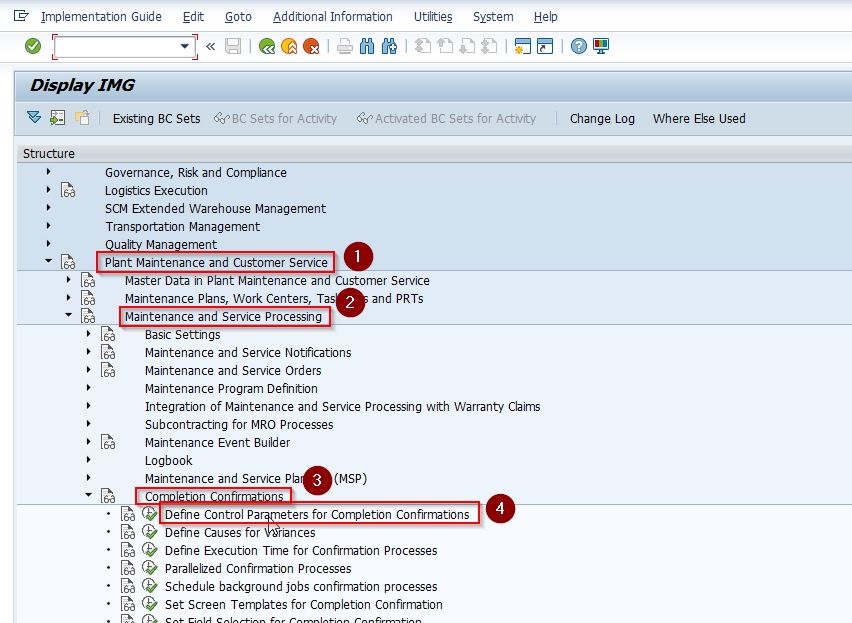The width and height of the screenshot is (852, 623).
Task: Expand Maintenance and Service Notifications node
Action: pyautogui.click(x=89, y=351)
